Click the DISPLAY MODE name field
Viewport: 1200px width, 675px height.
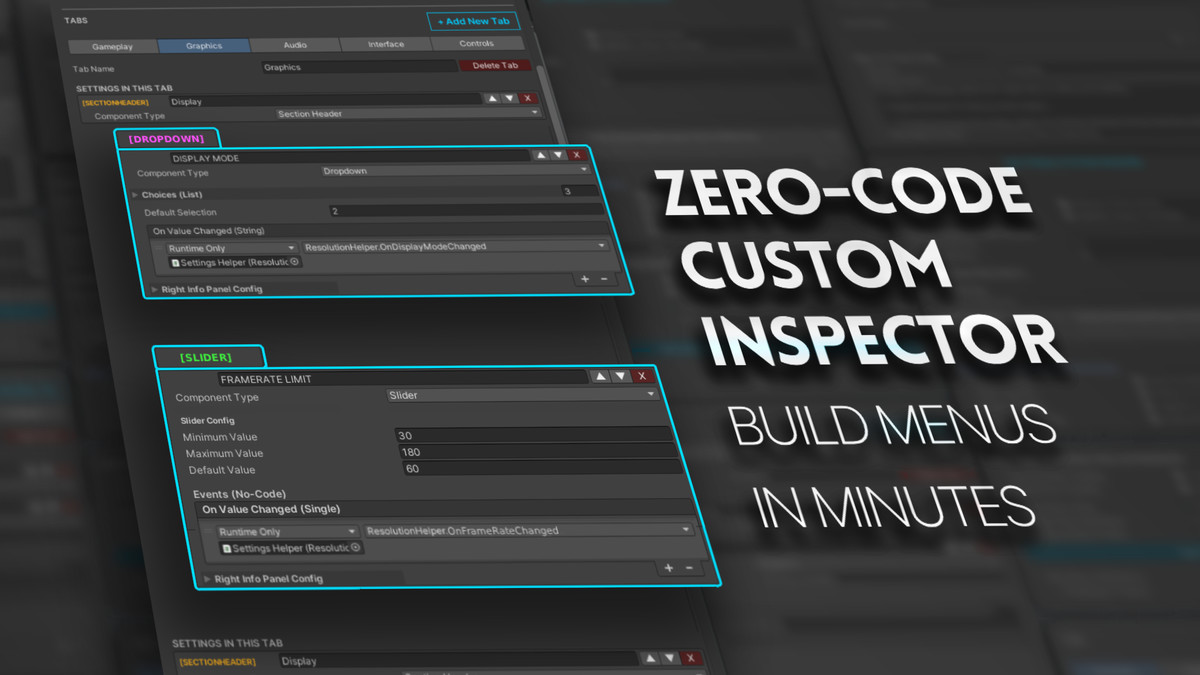349,157
